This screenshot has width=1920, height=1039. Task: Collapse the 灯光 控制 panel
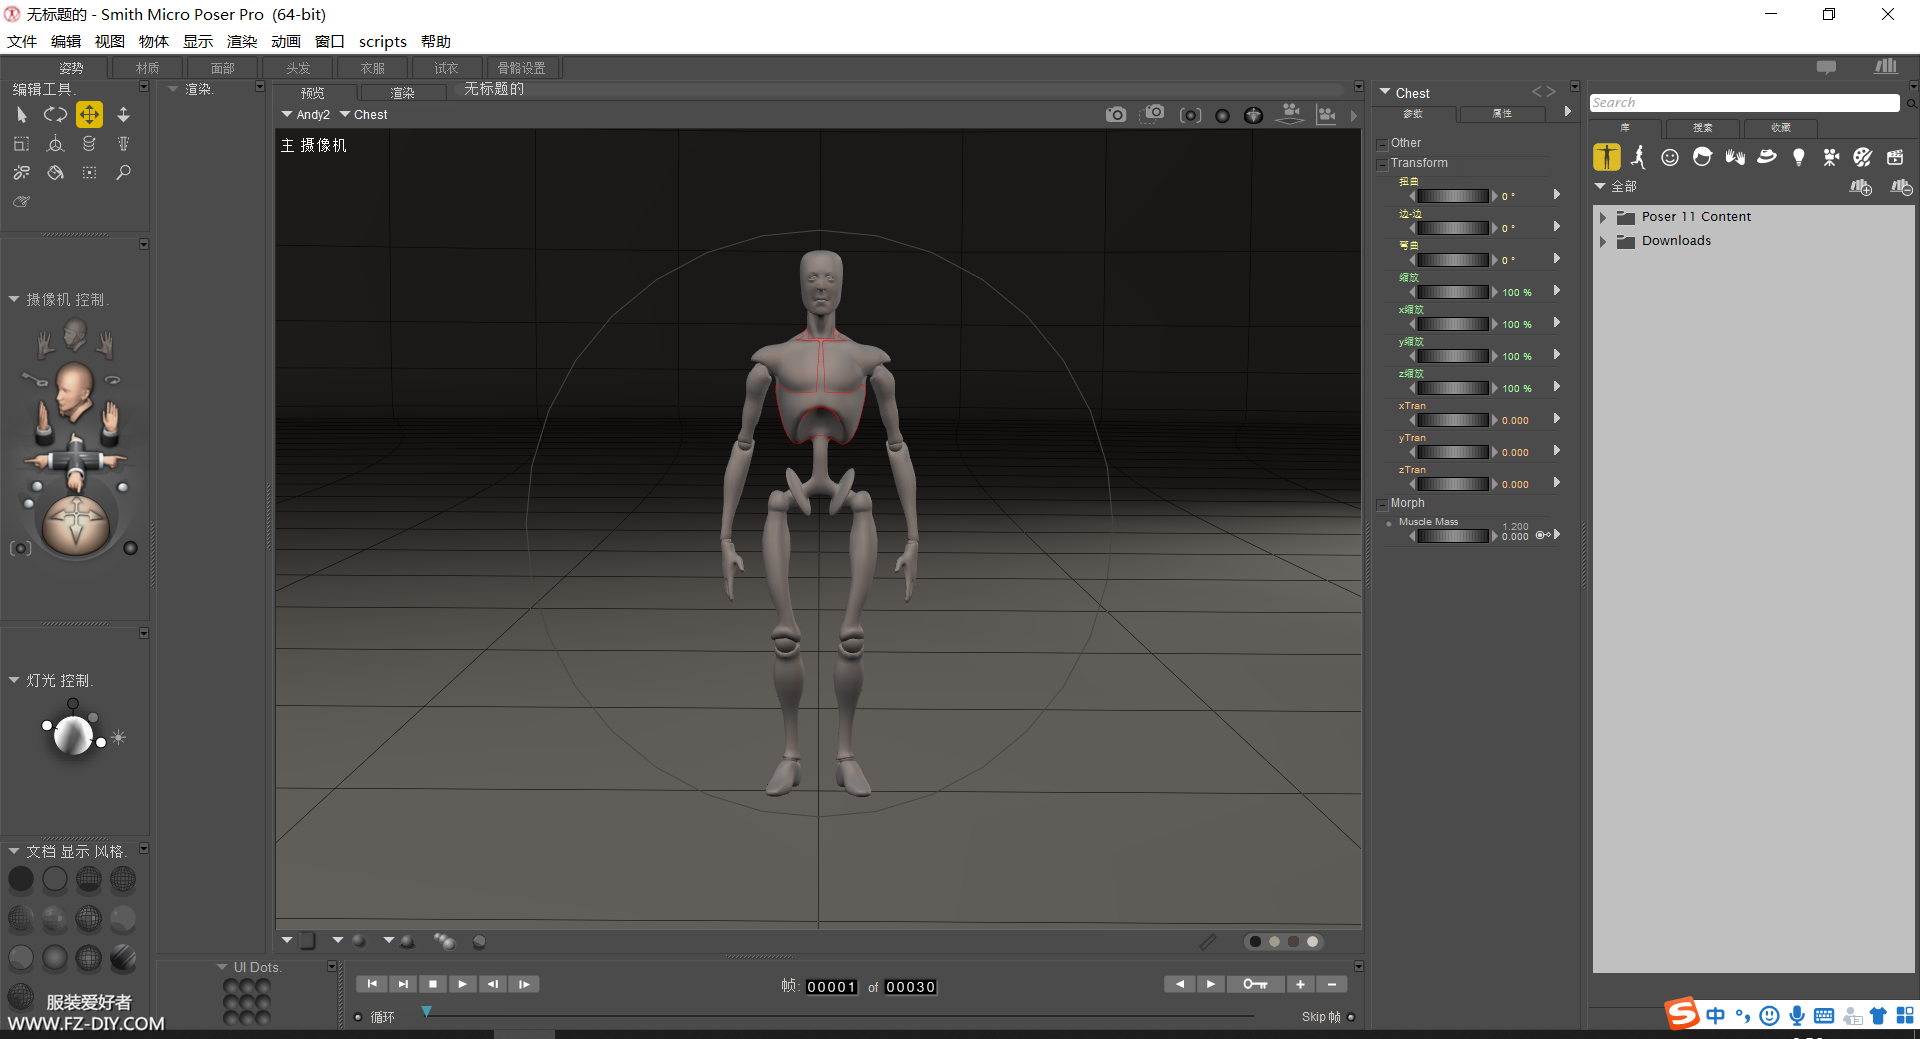14,680
